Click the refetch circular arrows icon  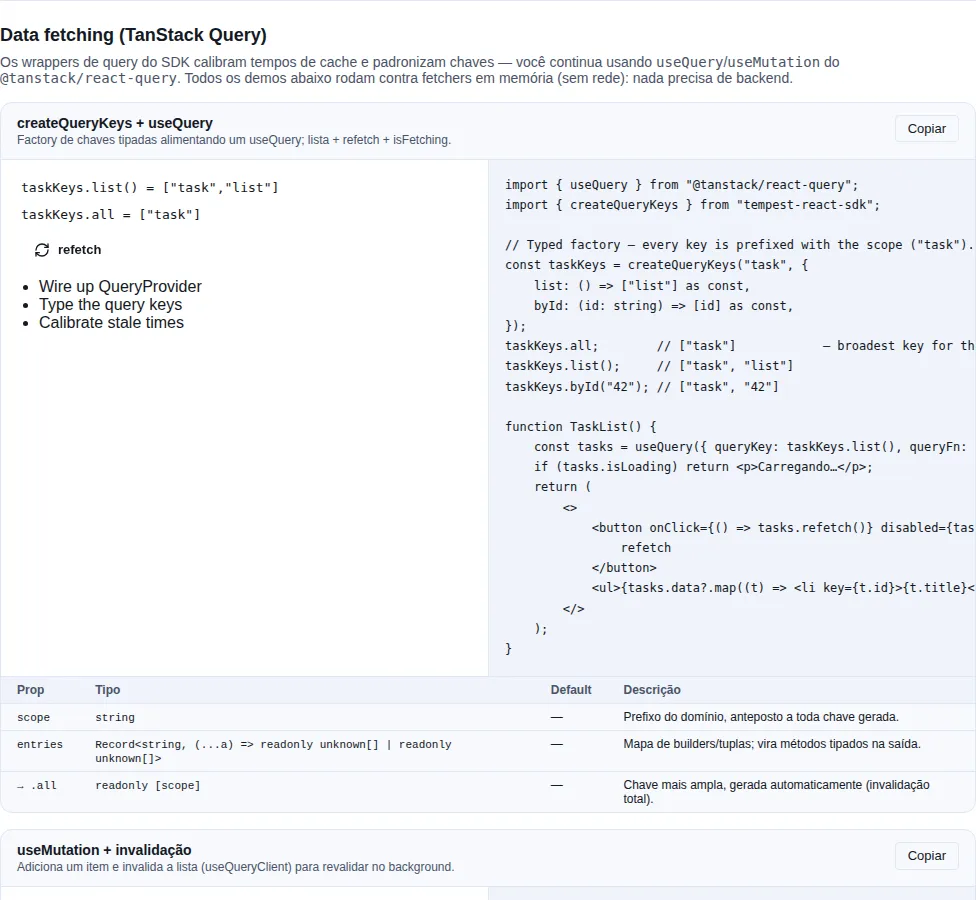click(42, 250)
